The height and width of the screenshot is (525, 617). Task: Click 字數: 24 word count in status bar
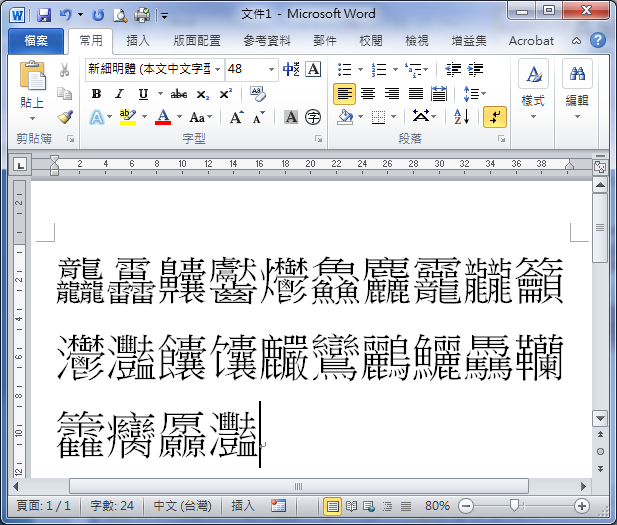(x=112, y=505)
